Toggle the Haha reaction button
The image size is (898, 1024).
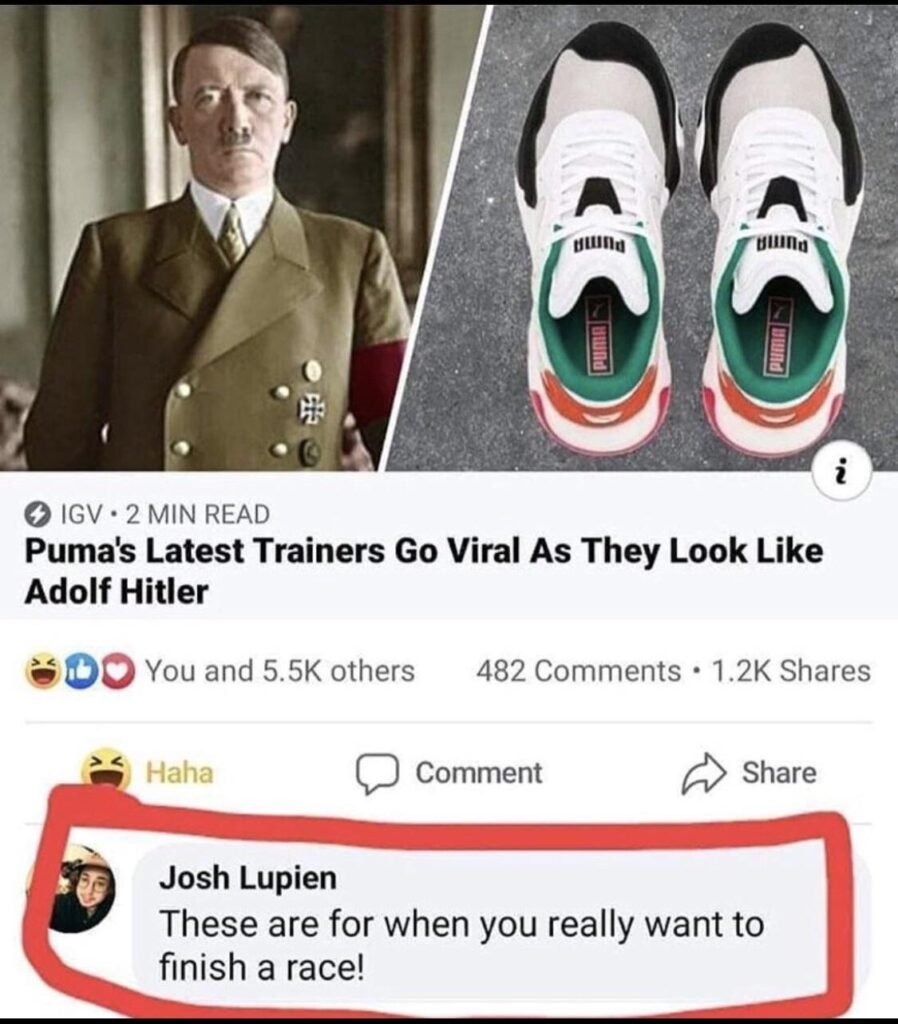click(148, 772)
